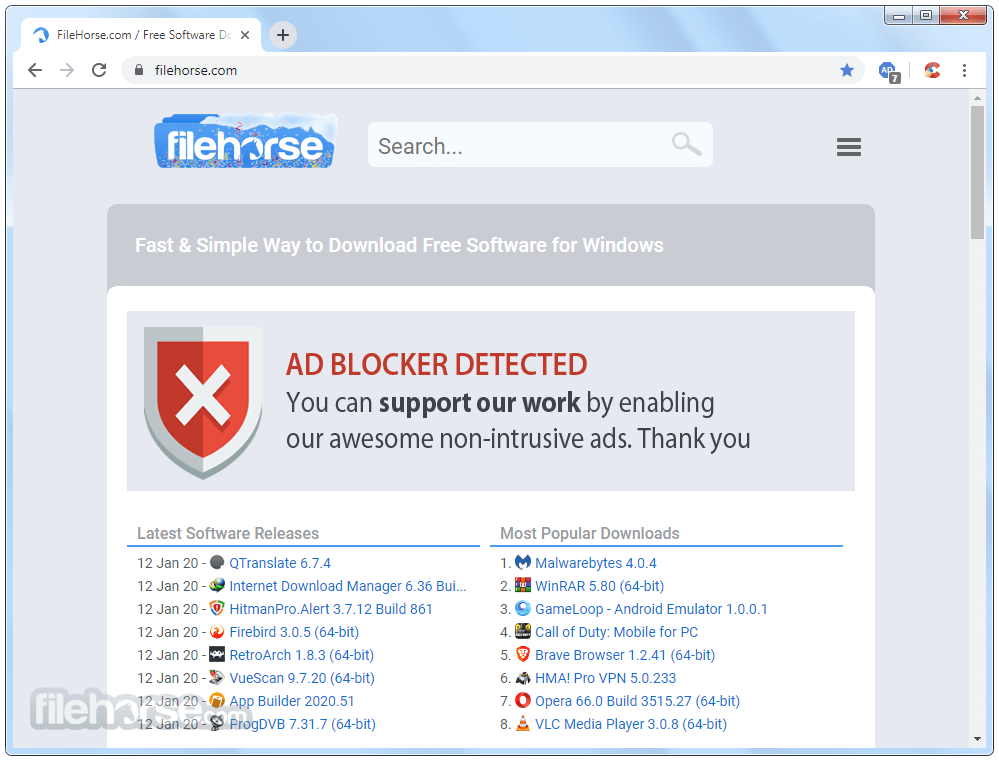Screen dimensions: 999x760
Task: Click inside the Search... field
Action: click(540, 145)
